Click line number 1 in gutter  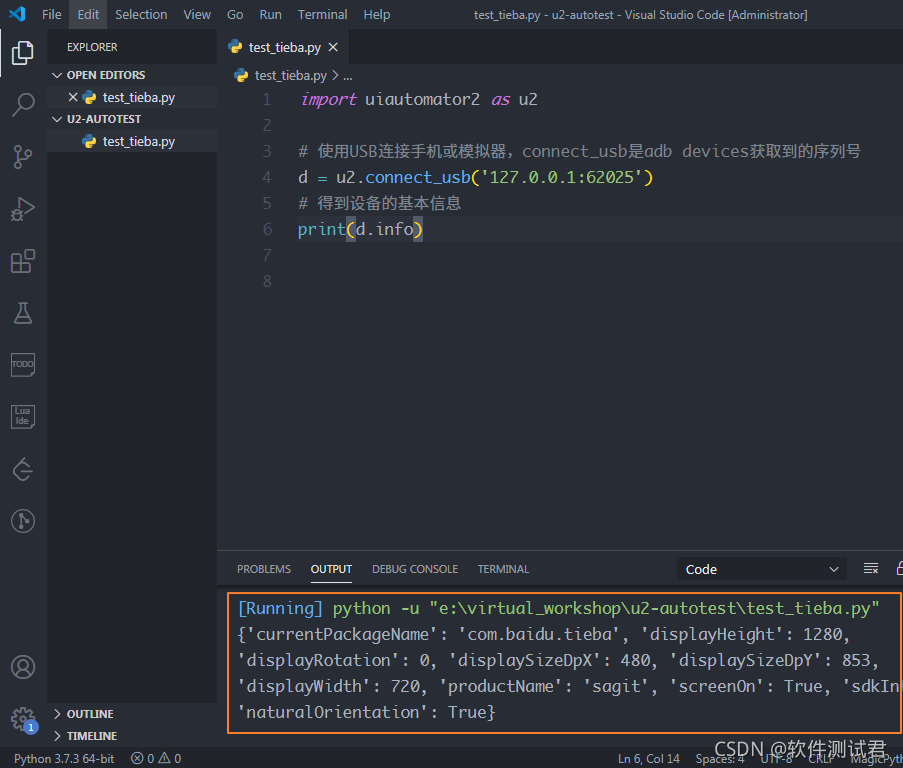pyautogui.click(x=267, y=99)
